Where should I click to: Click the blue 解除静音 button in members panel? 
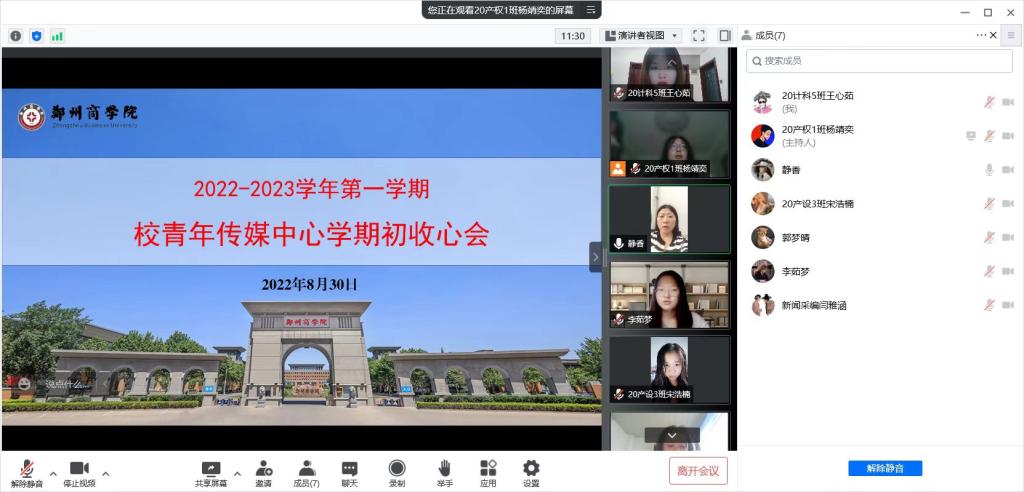[885, 468]
